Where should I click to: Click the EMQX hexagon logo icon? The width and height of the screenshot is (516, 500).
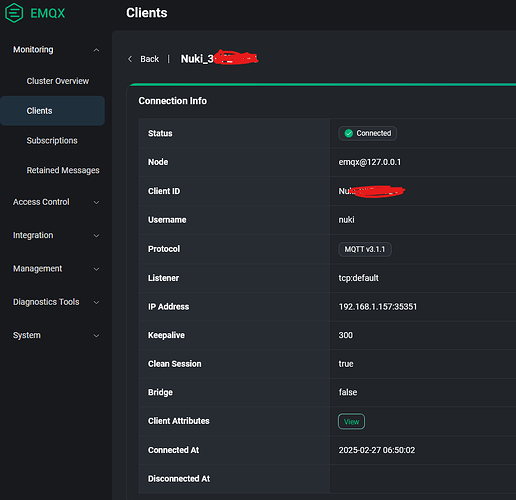click(x=14, y=13)
